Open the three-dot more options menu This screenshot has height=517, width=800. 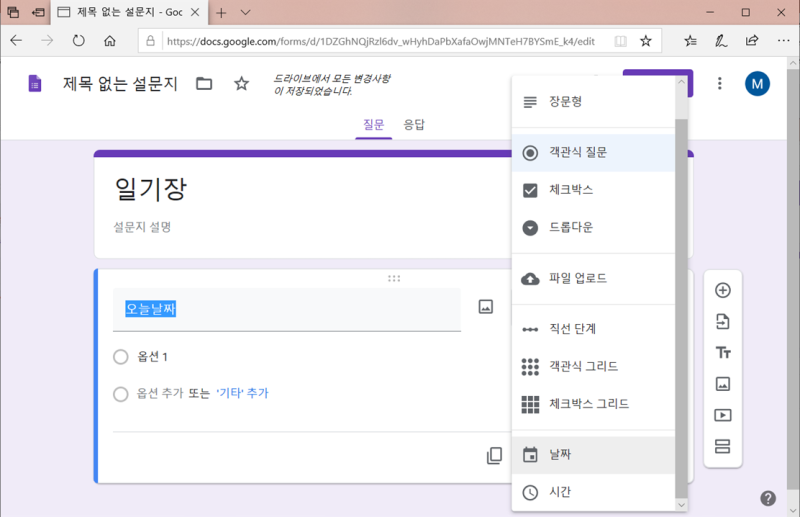coord(719,83)
